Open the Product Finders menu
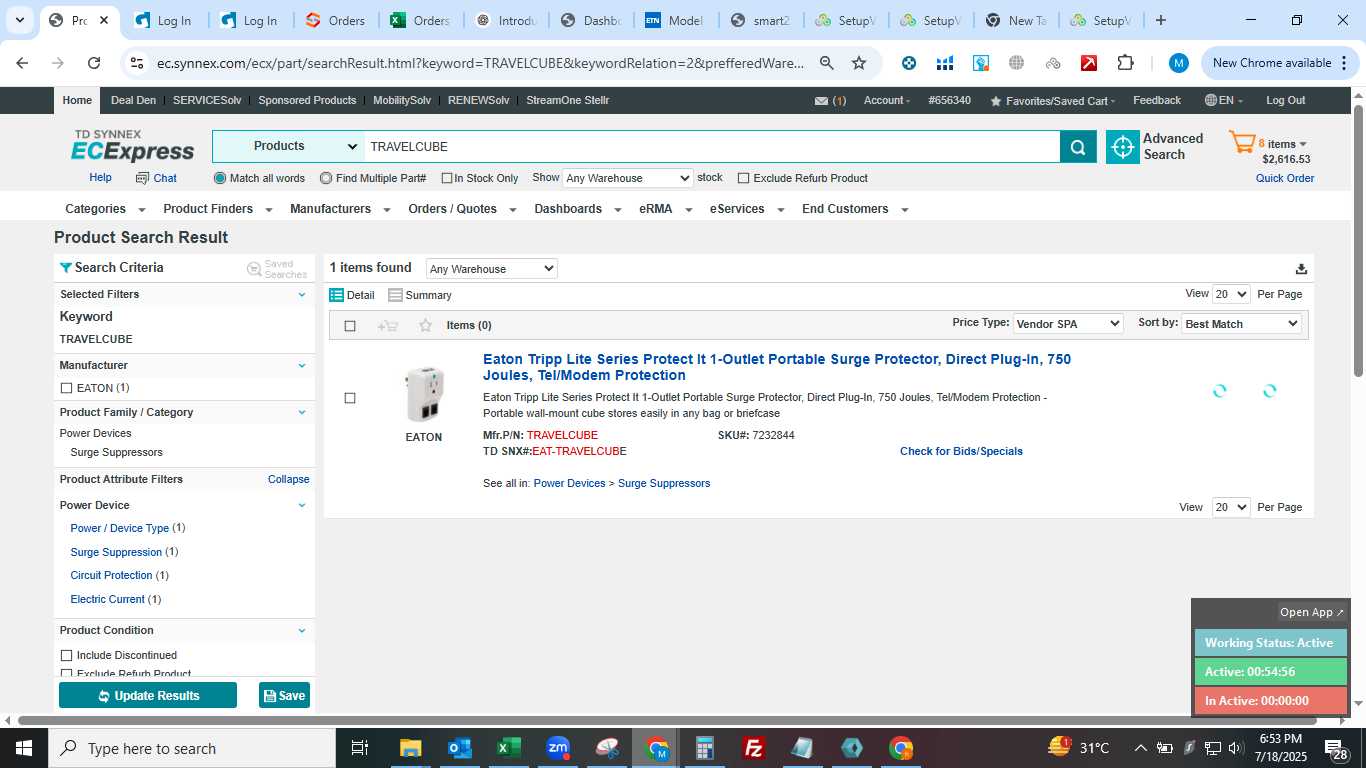 pyautogui.click(x=218, y=209)
